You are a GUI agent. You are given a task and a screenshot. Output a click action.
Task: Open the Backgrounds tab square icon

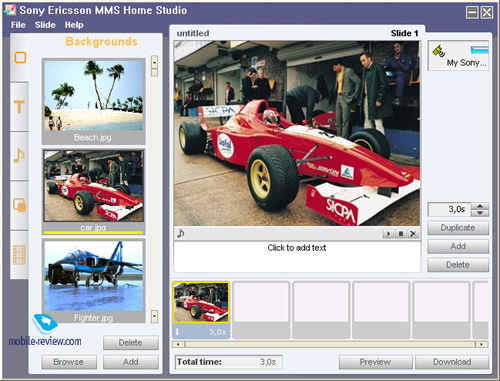(20, 57)
